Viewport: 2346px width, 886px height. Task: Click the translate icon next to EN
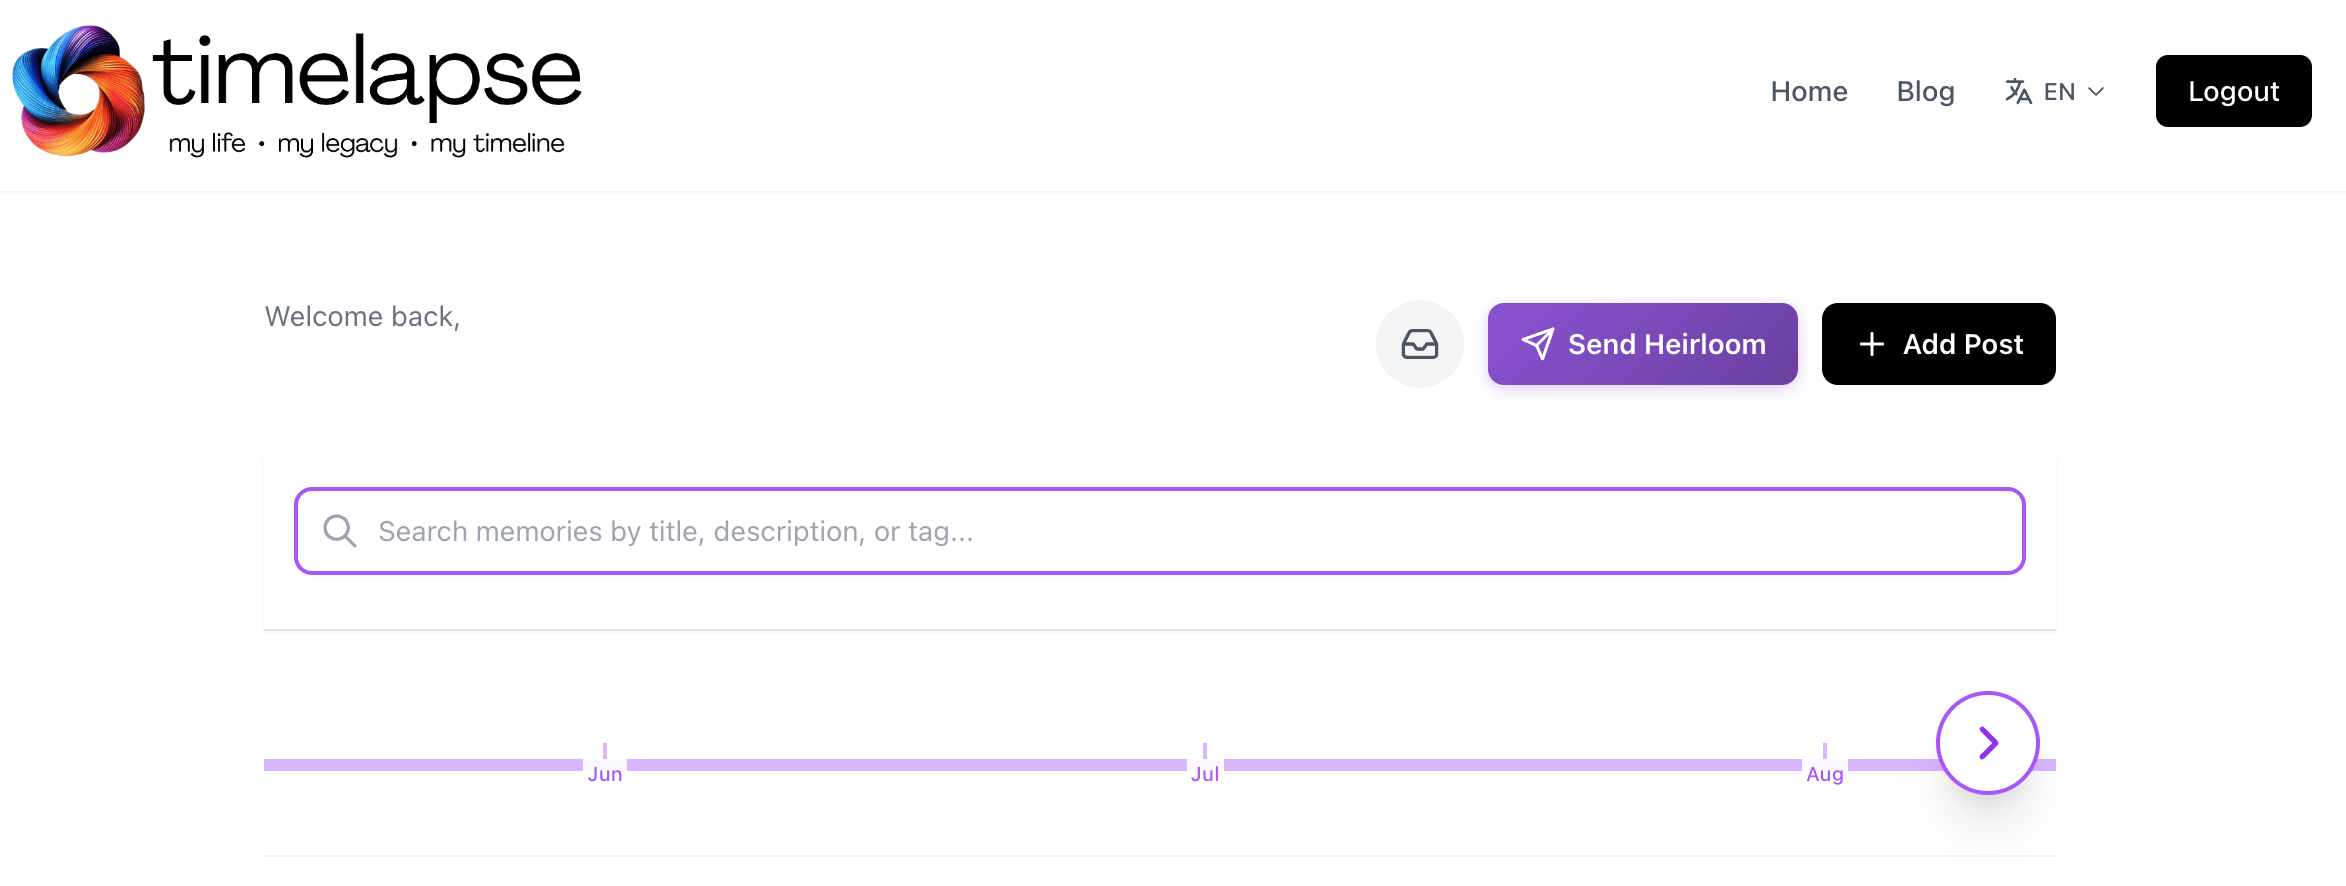click(x=2017, y=91)
